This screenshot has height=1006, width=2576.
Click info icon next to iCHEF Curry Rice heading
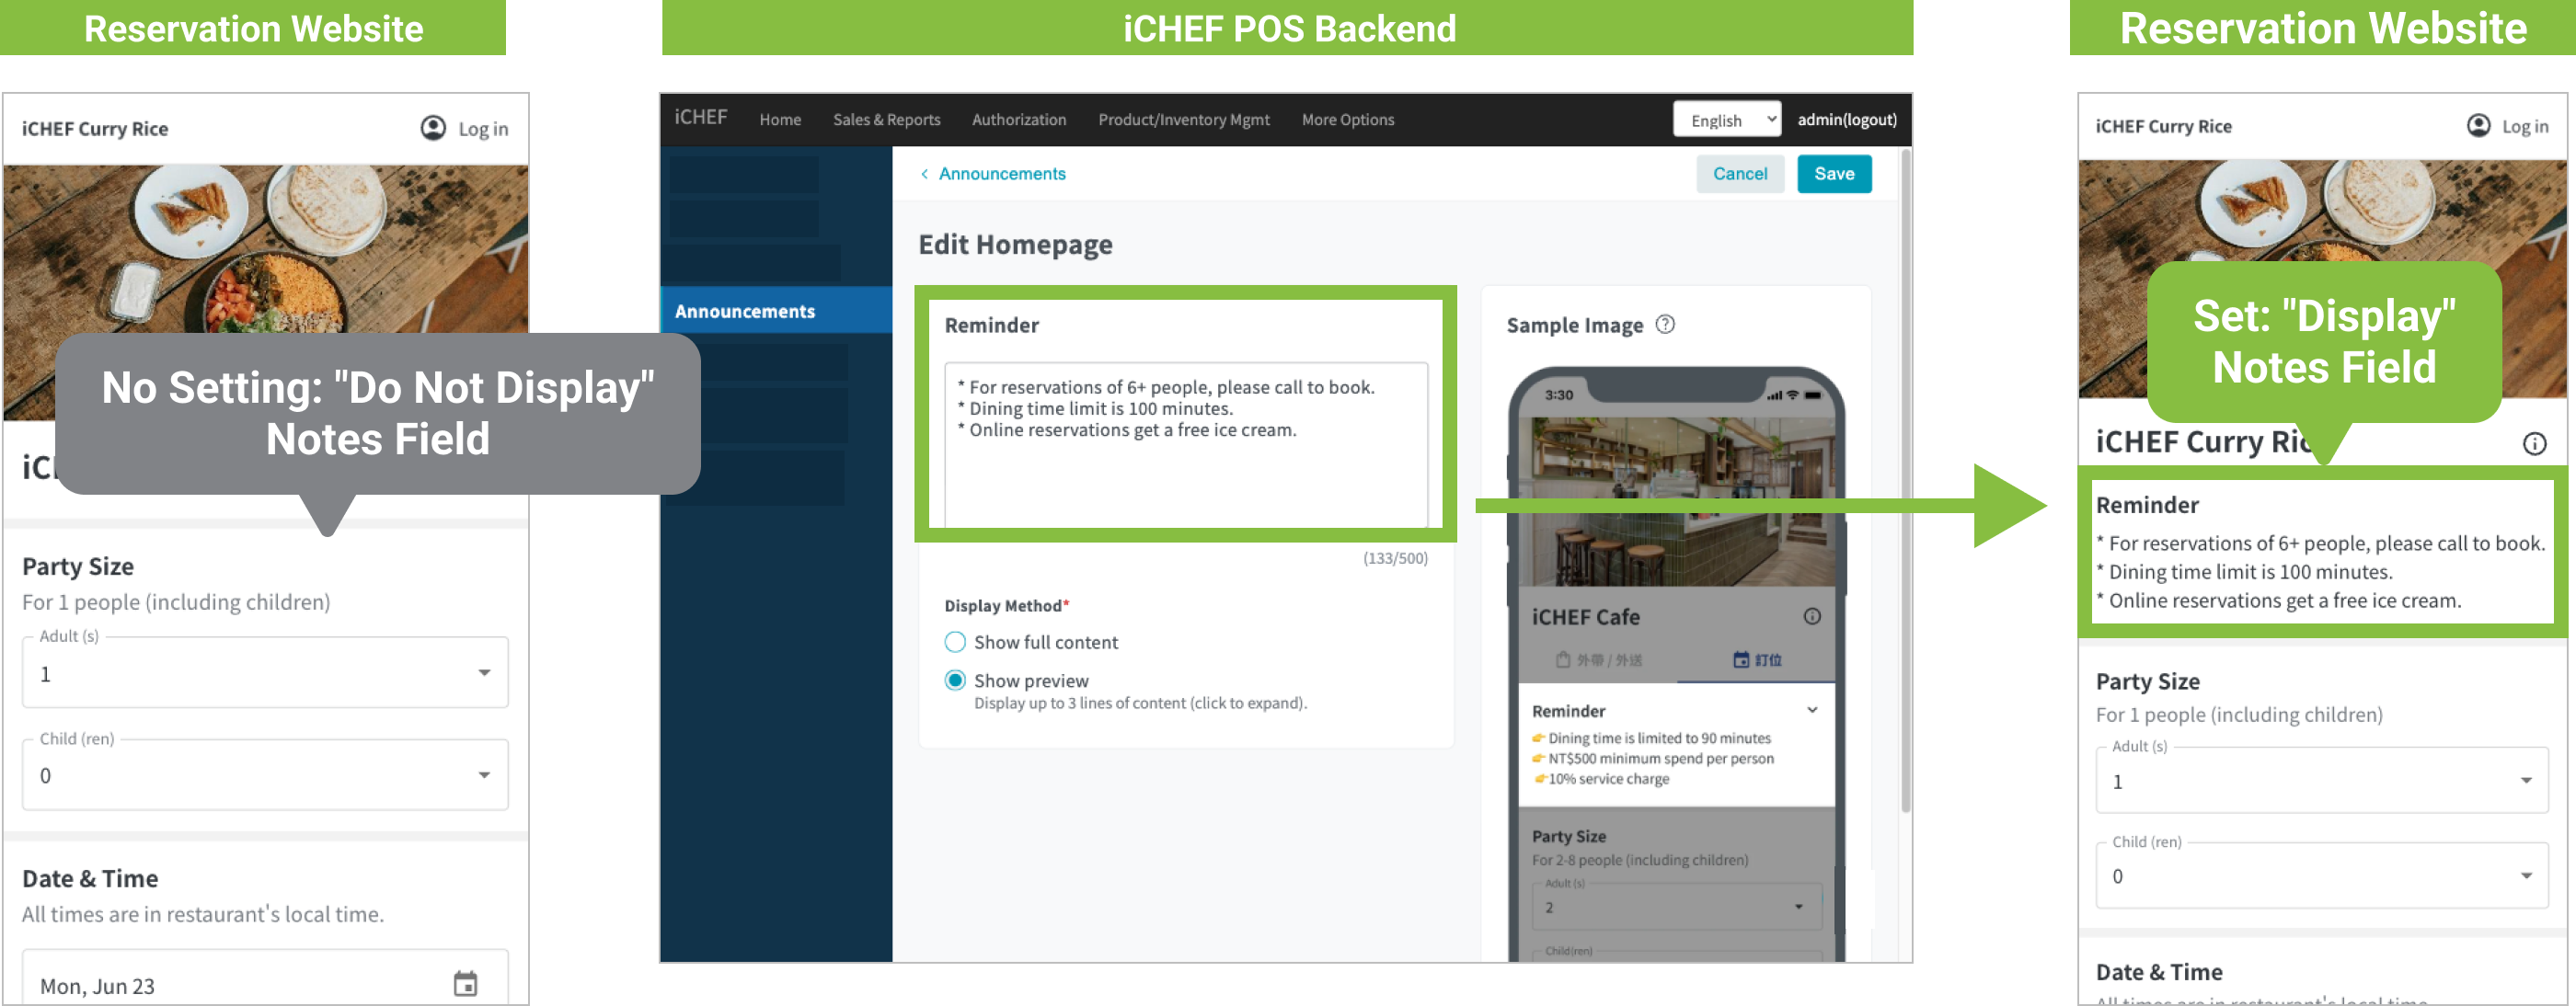point(2534,444)
